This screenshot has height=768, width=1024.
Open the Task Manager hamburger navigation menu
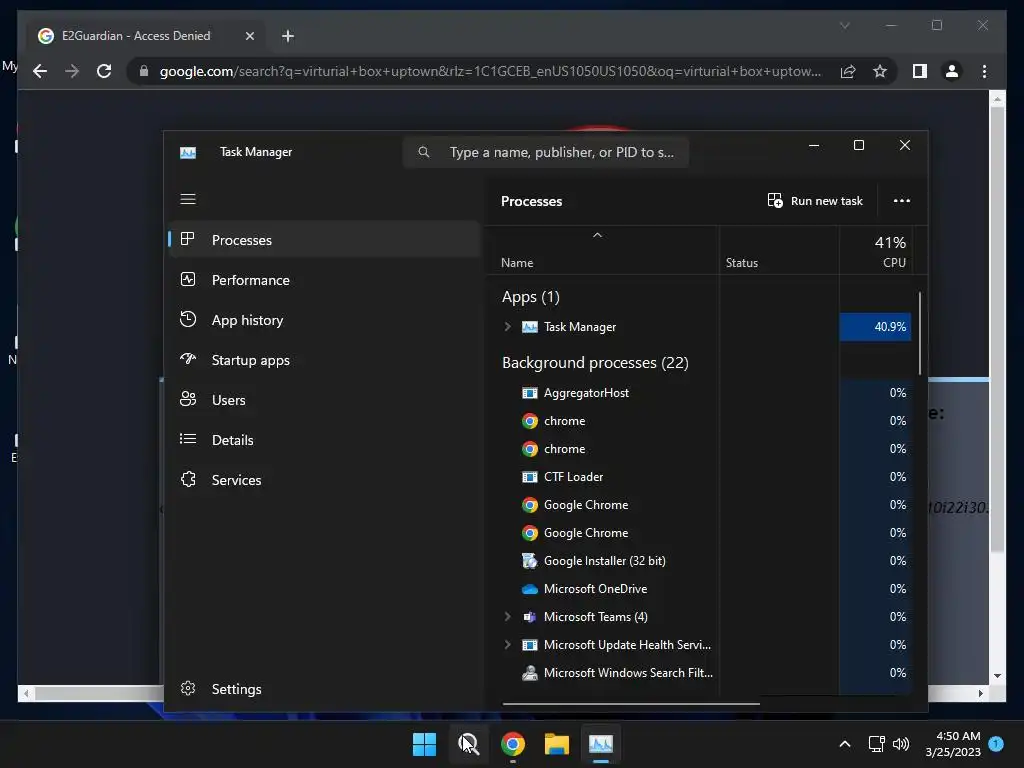(188, 199)
